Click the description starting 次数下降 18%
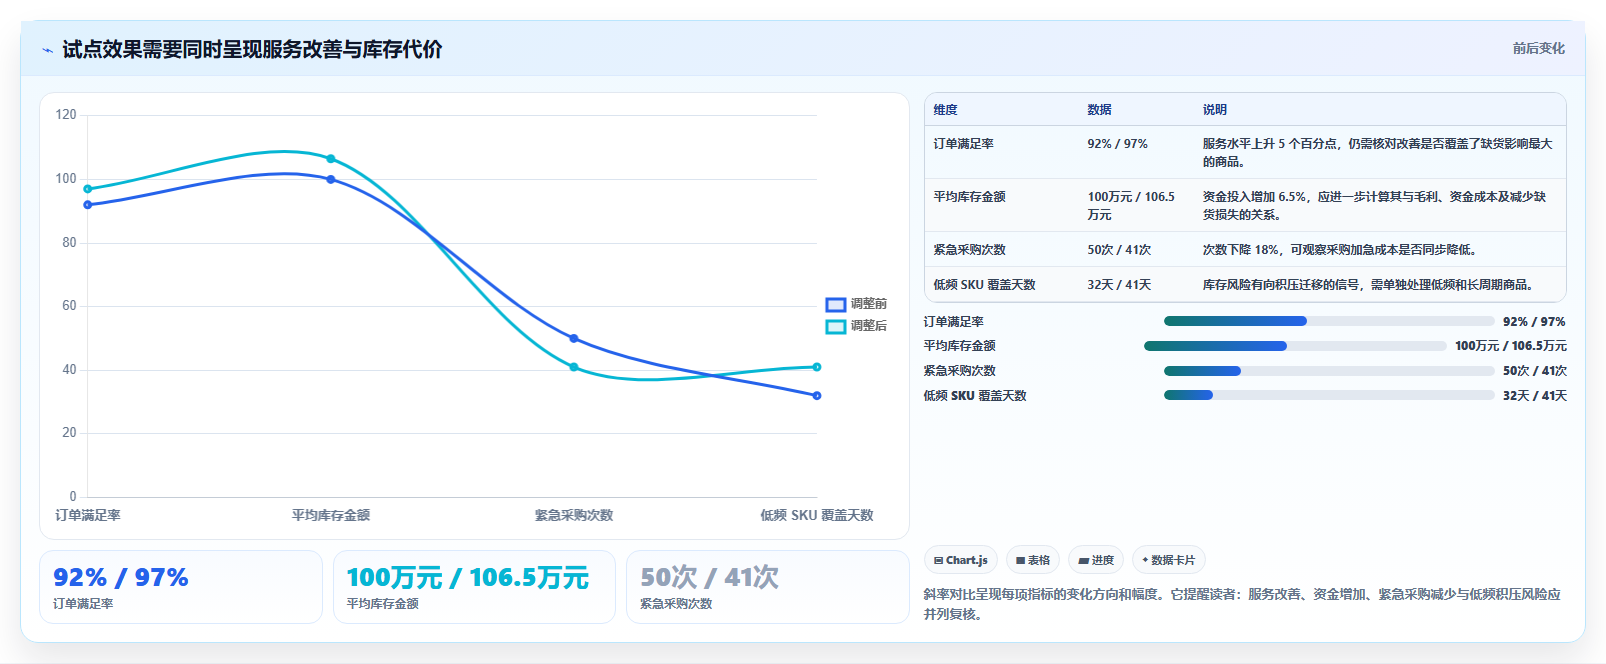Image resolution: width=1606 pixels, height=664 pixels. click(x=1340, y=250)
